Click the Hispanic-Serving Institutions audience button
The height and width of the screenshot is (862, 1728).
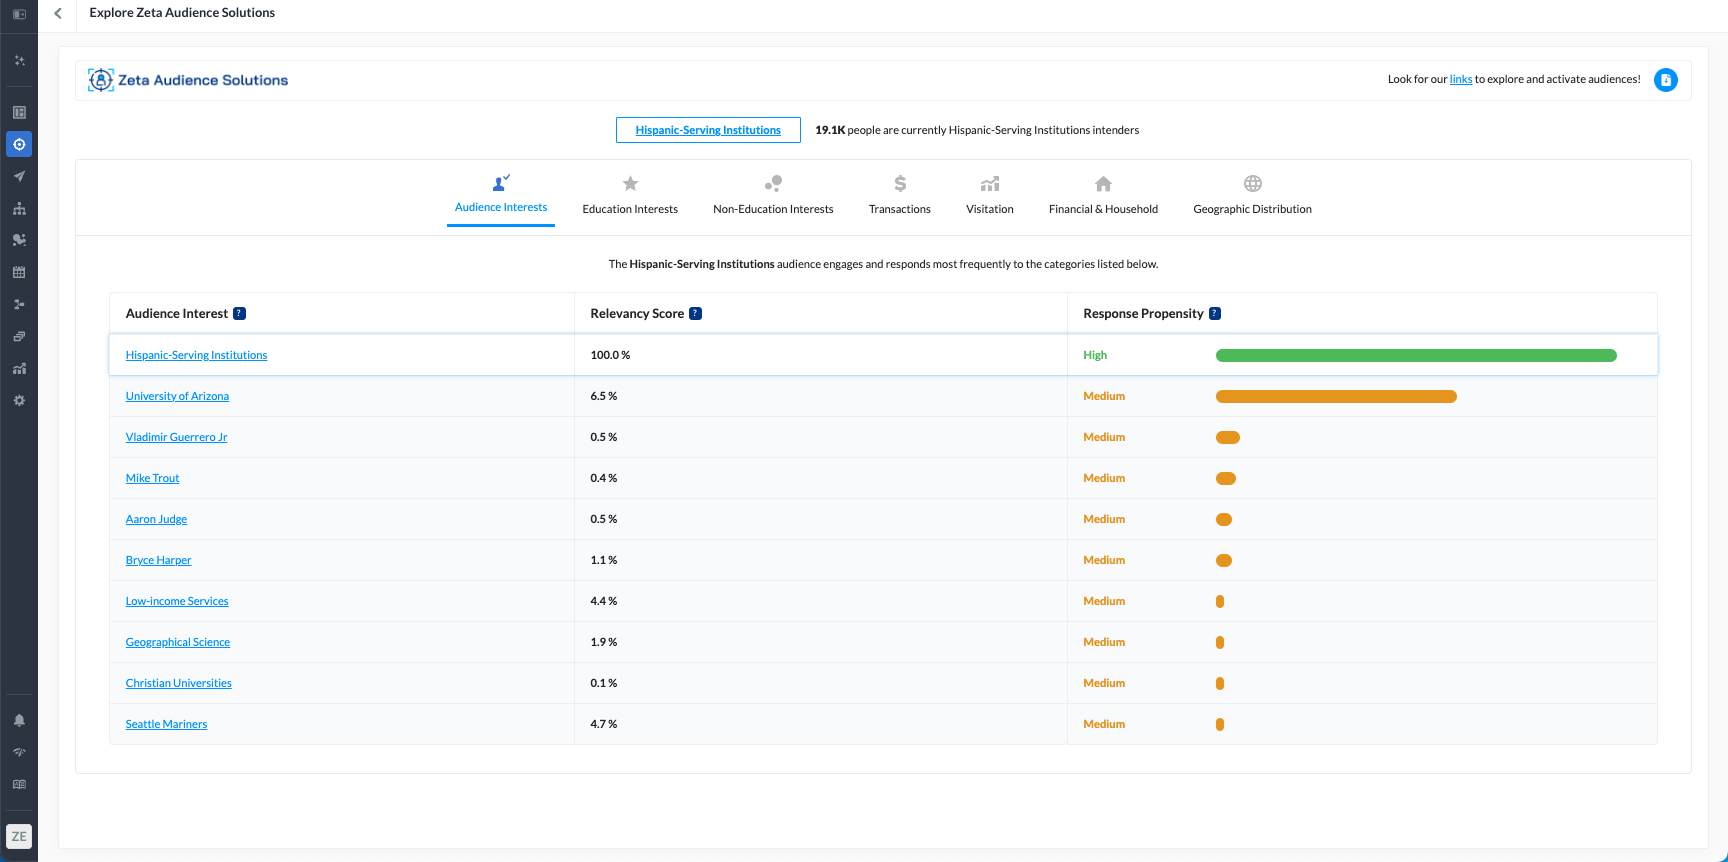708,130
